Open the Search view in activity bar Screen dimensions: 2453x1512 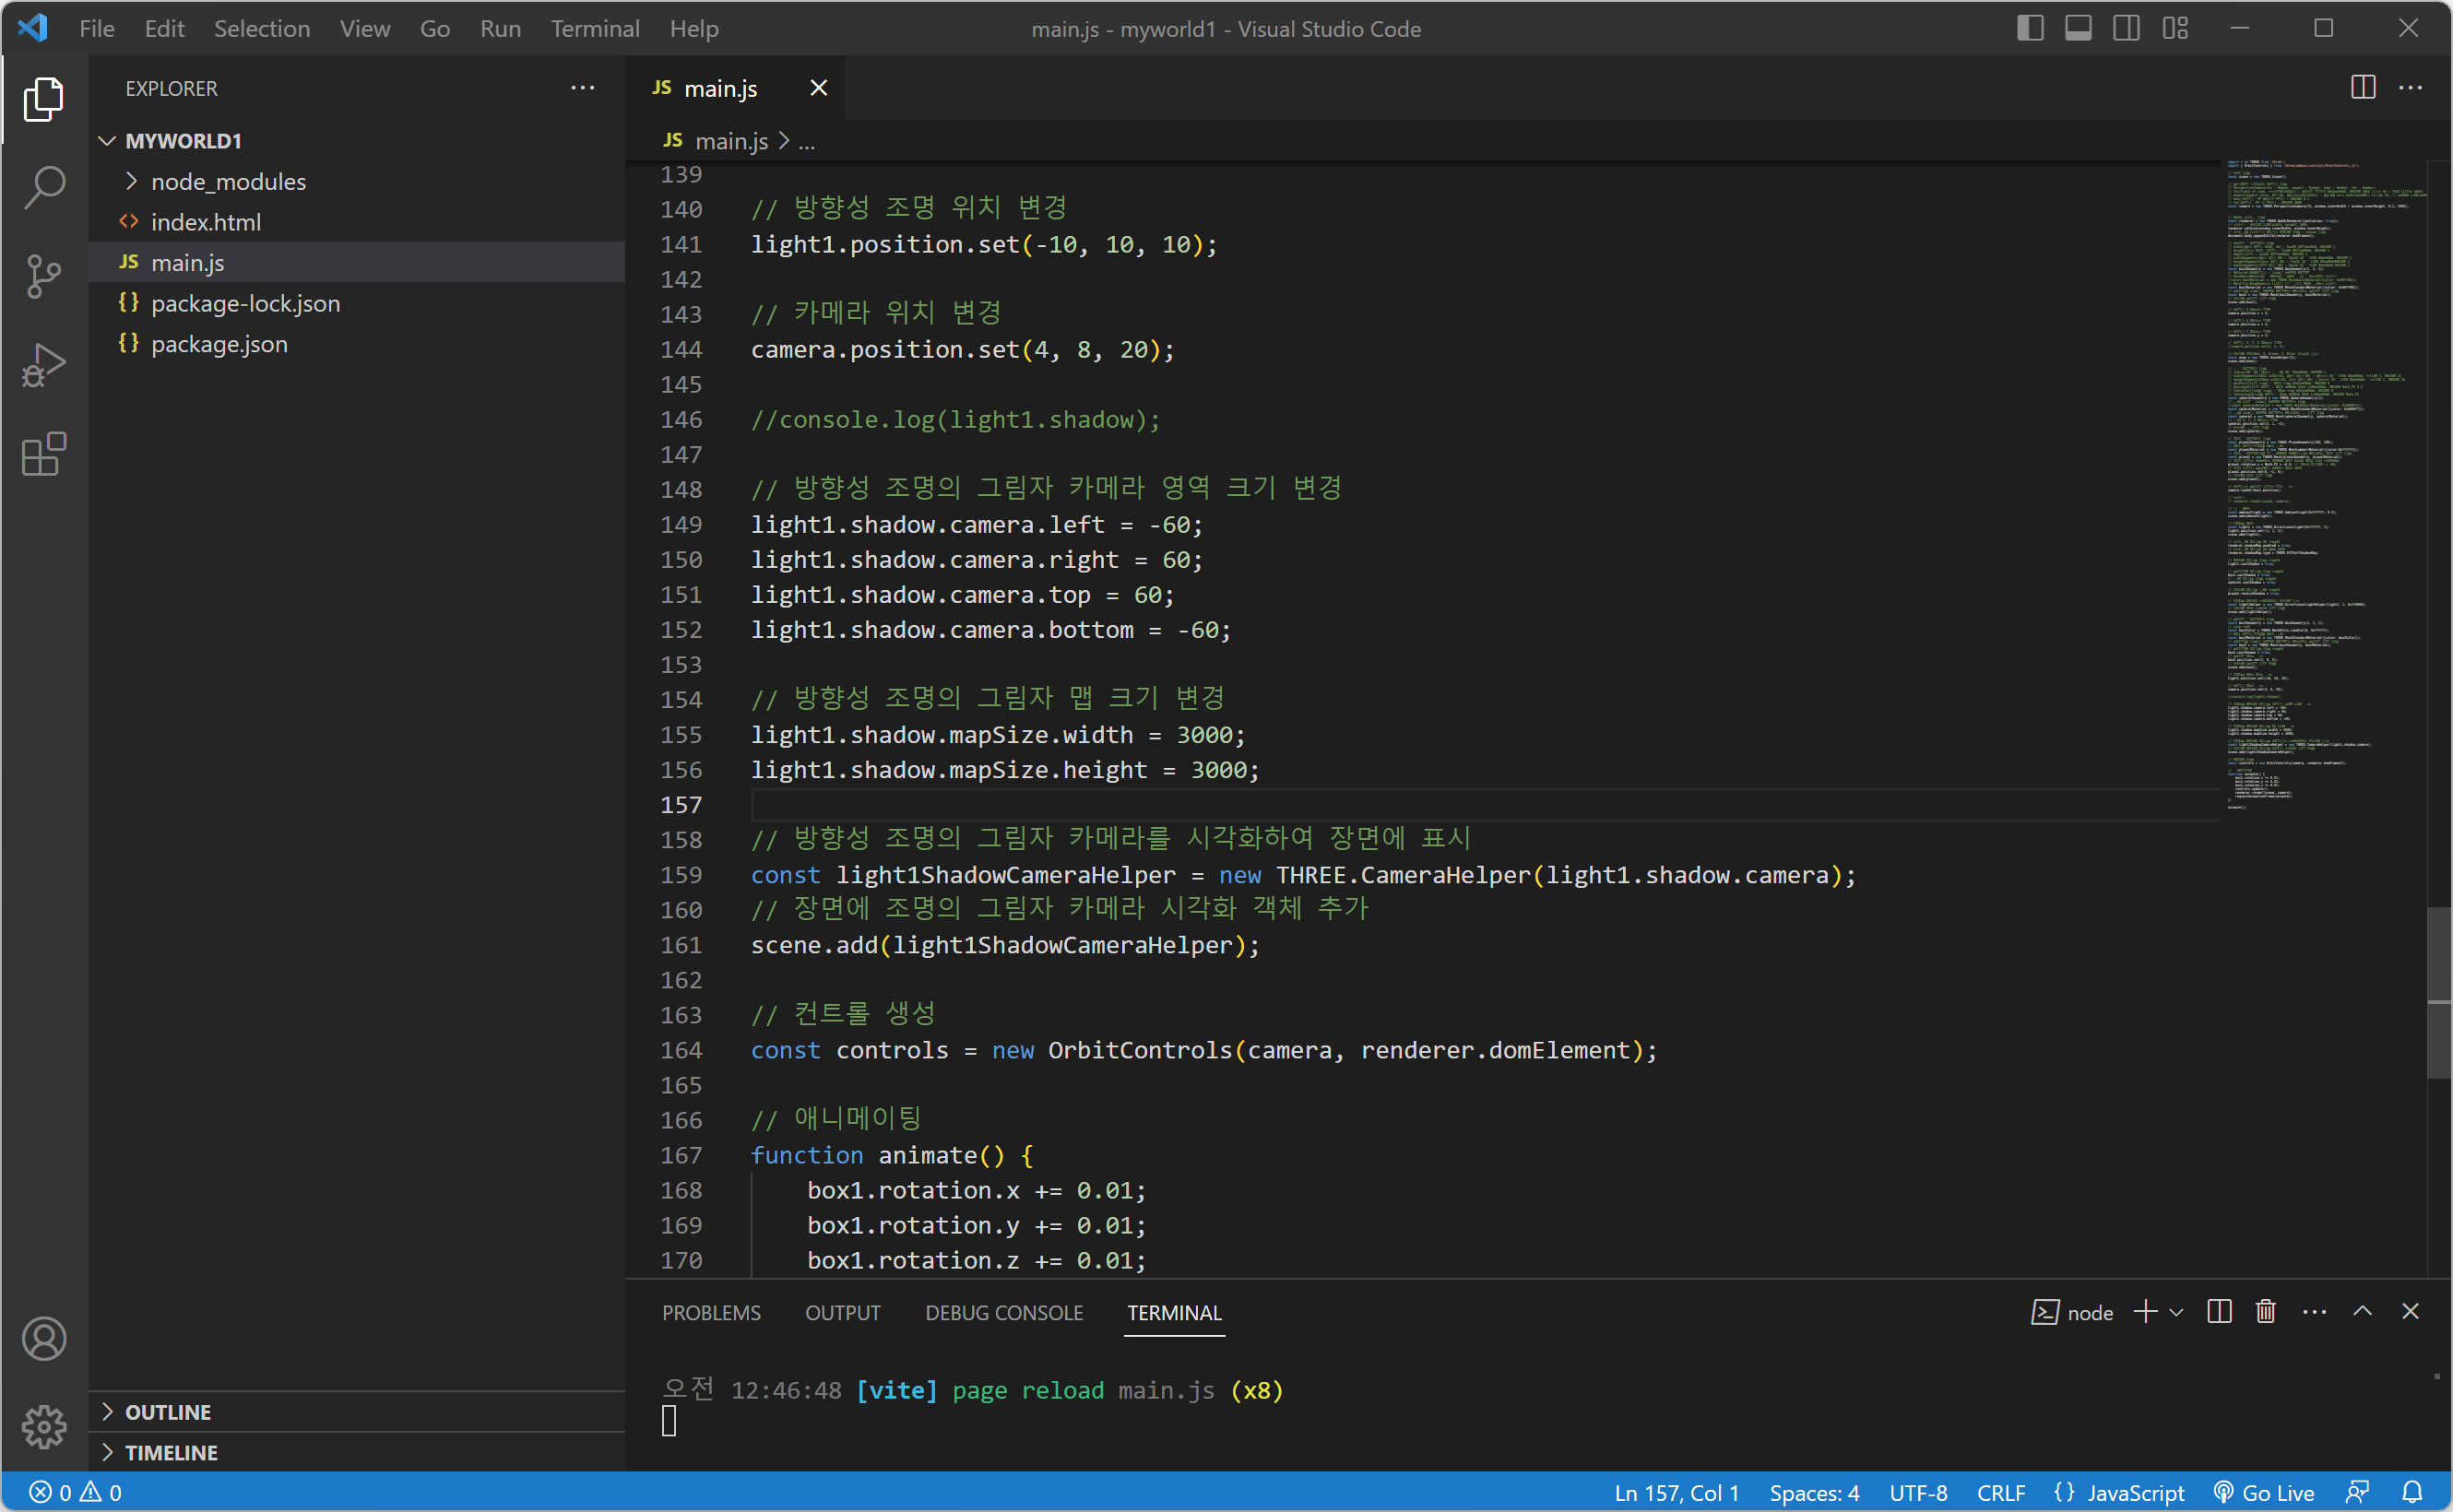[x=44, y=188]
